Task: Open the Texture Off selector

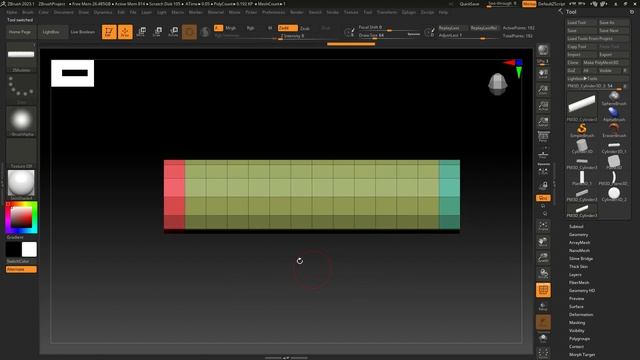Action: click(x=21, y=153)
